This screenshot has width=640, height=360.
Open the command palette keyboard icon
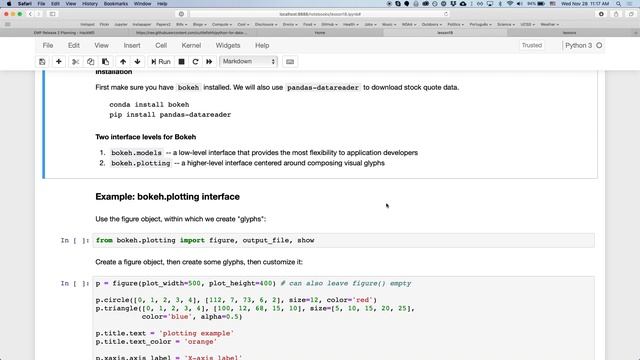pyautogui.click(x=290, y=62)
